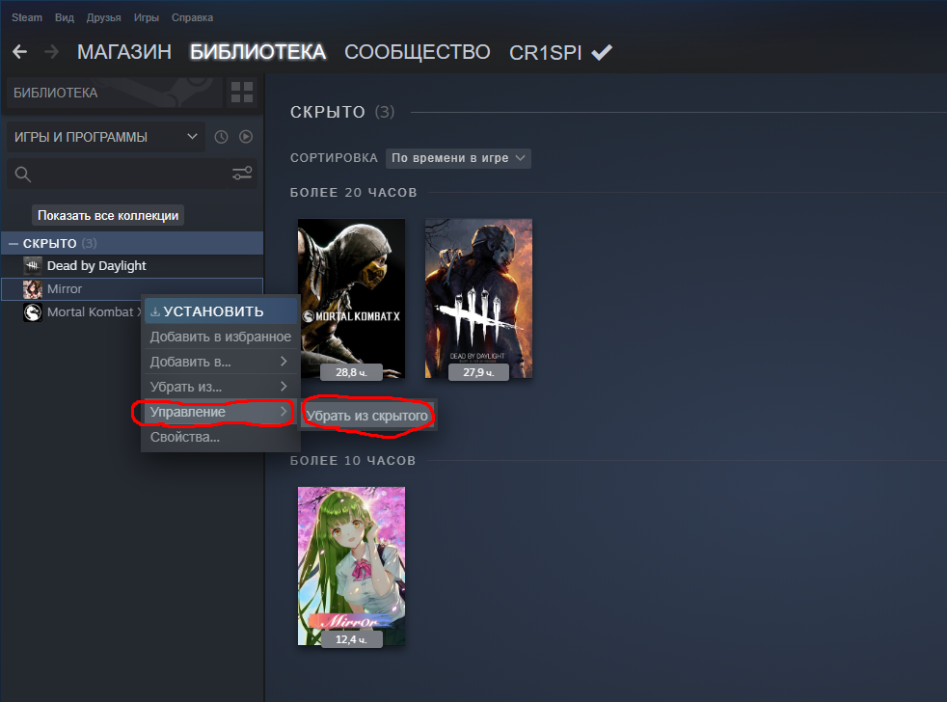Image resolution: width=947 pixels, height=702 pixels.
Task: Go to the СООБЩЕСТВО tab
Action: click(417, 52)
